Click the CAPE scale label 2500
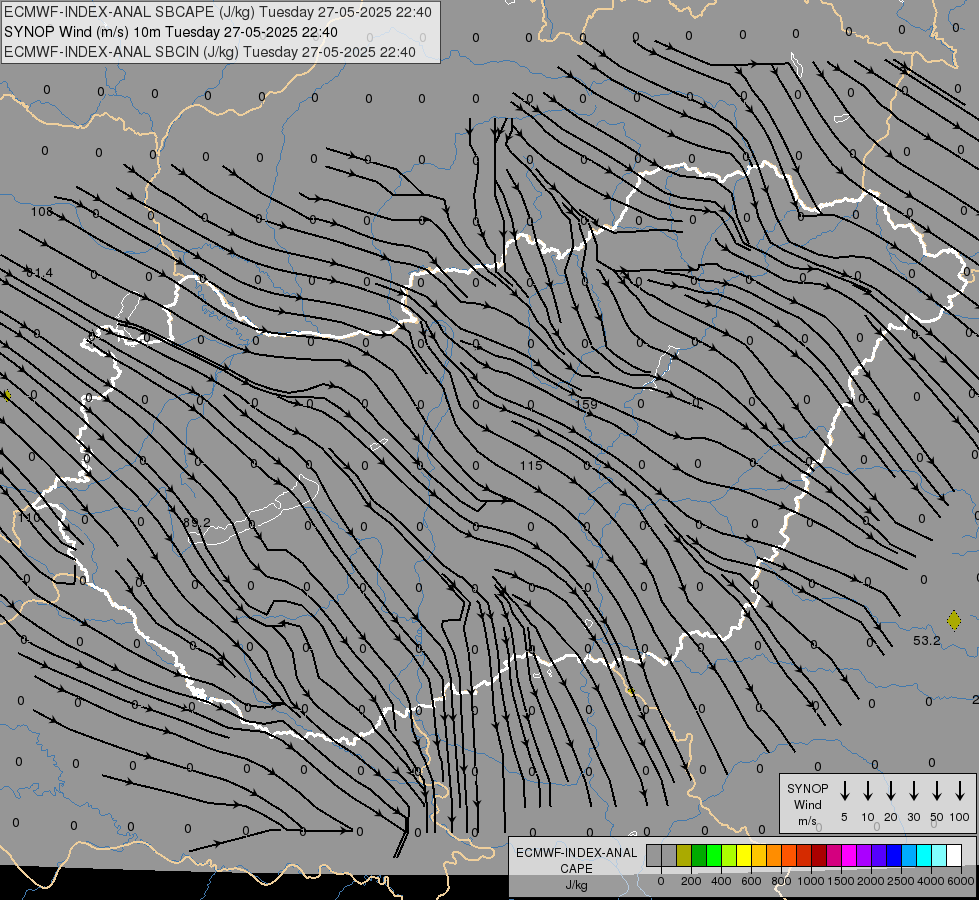 click(x=901, y=881)
